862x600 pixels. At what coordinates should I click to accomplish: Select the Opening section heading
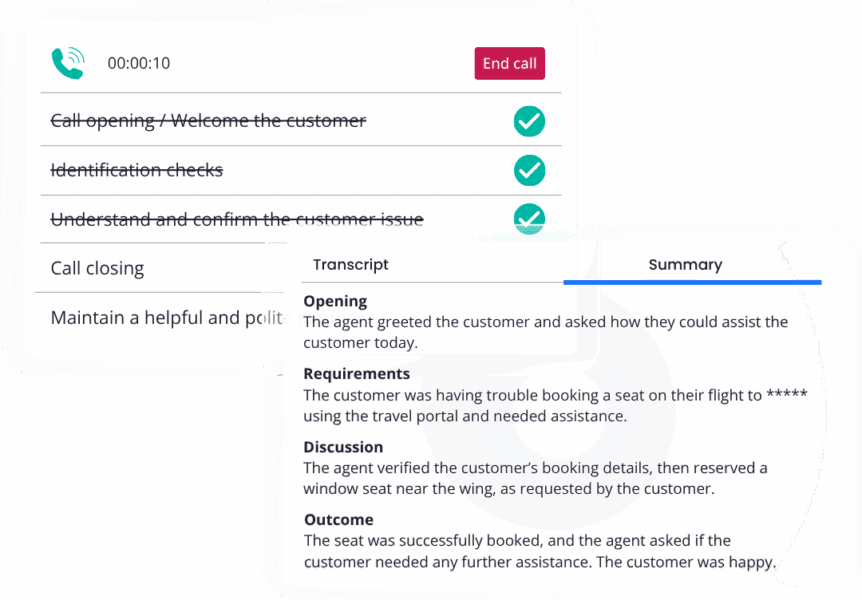tap(334, 301)
